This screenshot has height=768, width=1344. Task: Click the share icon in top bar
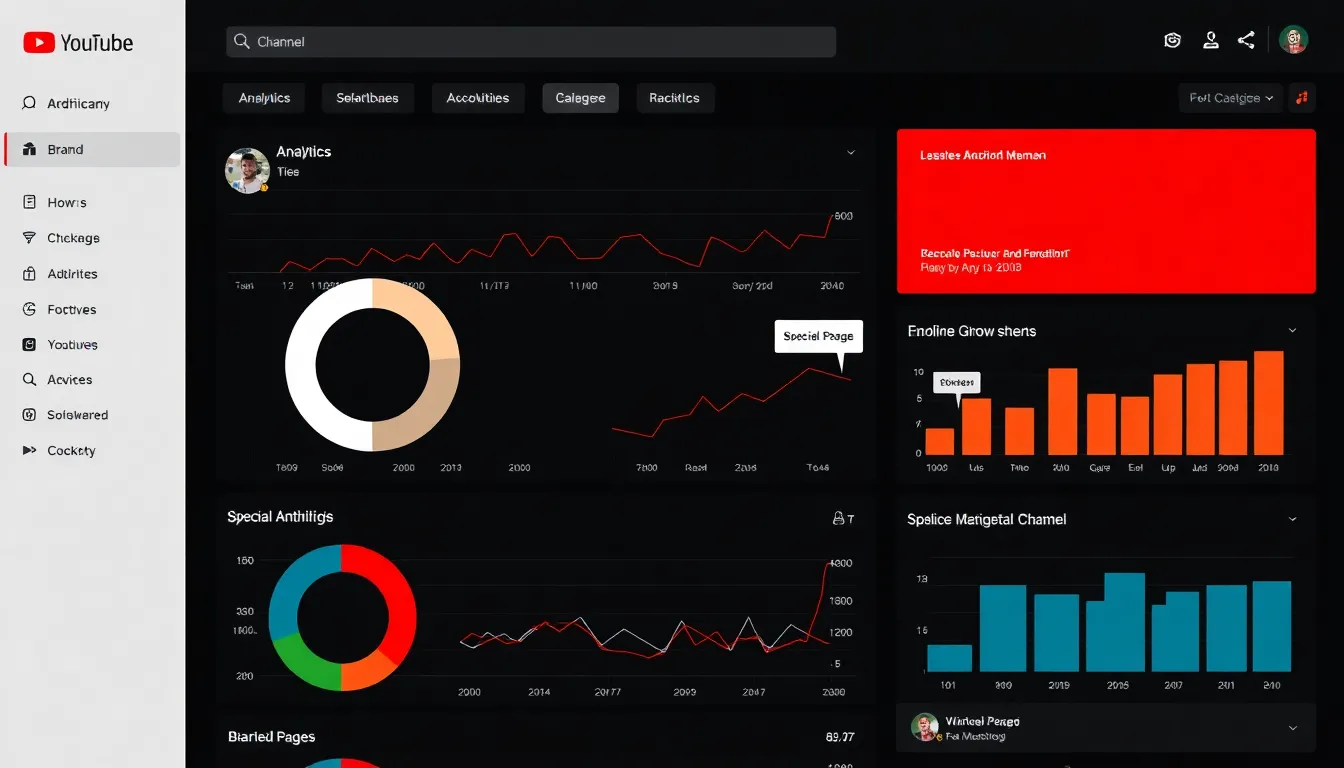1246,40
